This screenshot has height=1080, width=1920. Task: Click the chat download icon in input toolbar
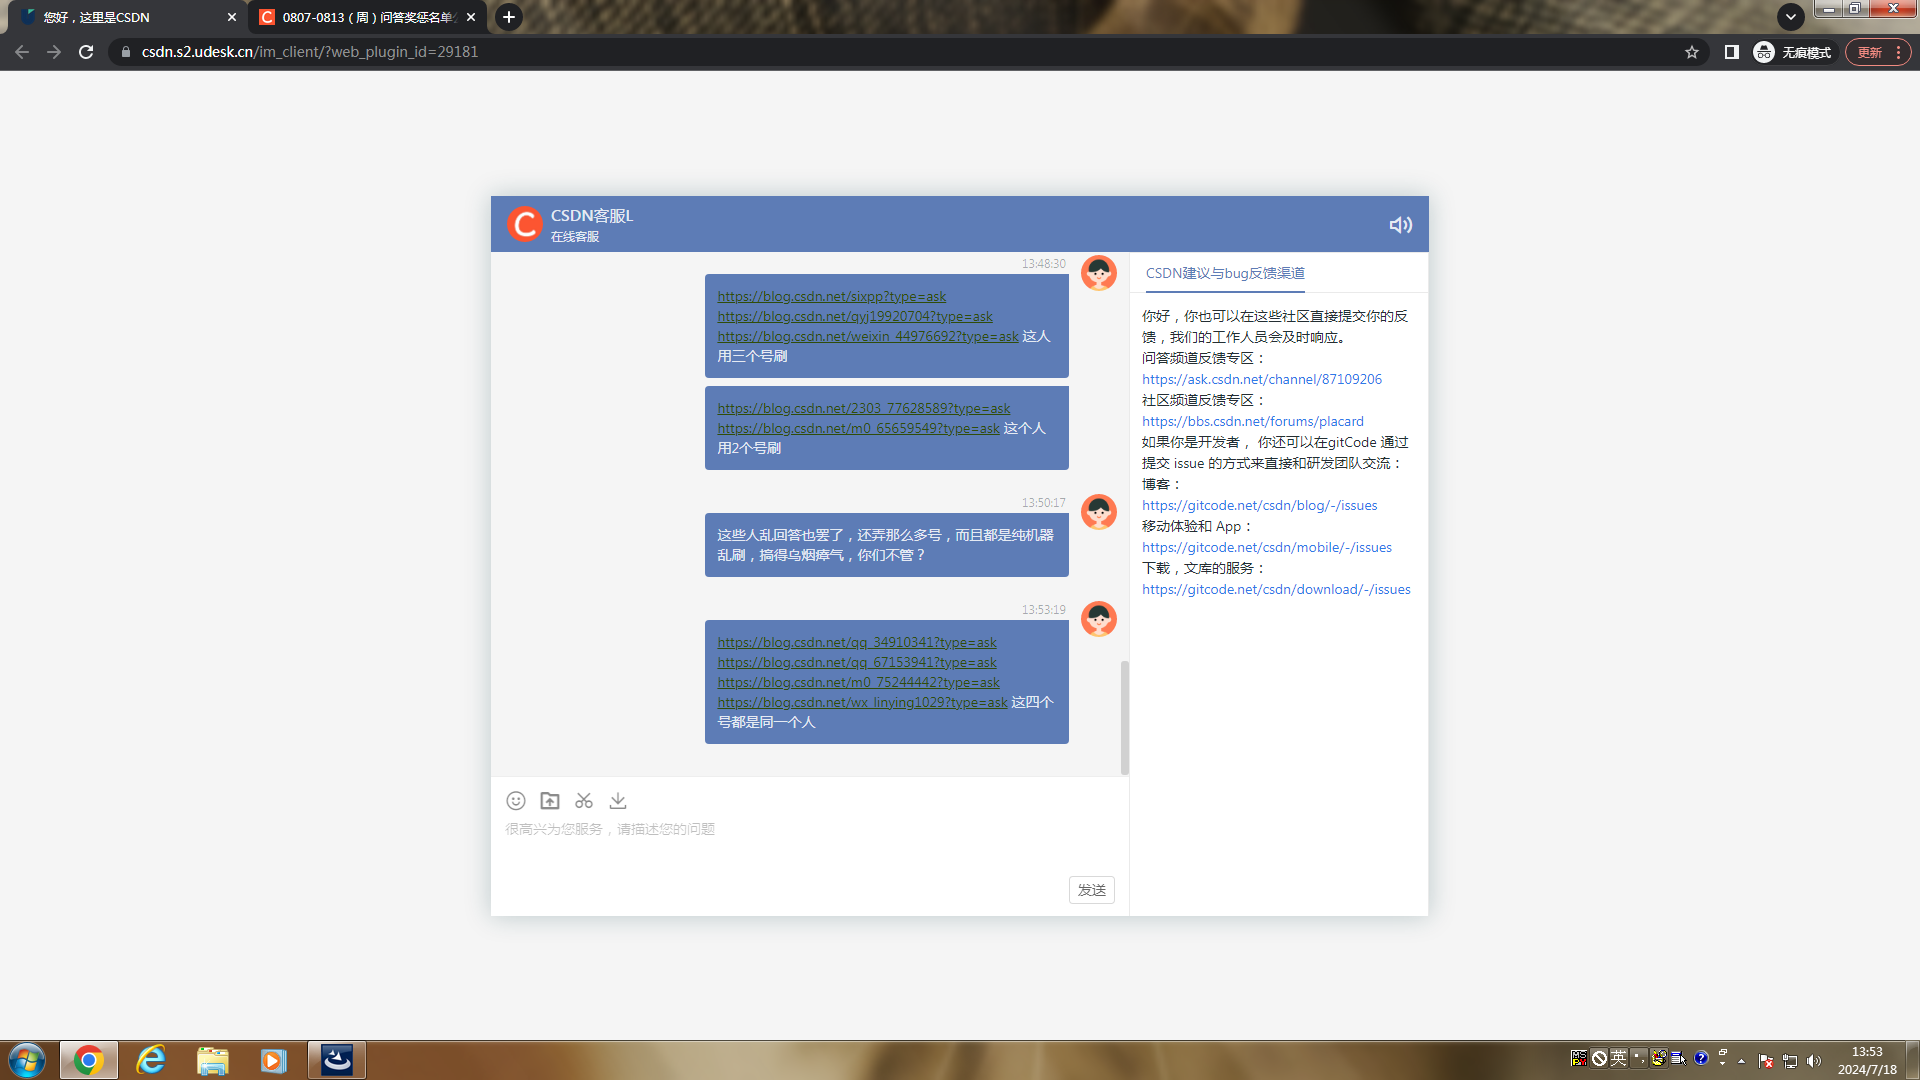coord(617,800)
